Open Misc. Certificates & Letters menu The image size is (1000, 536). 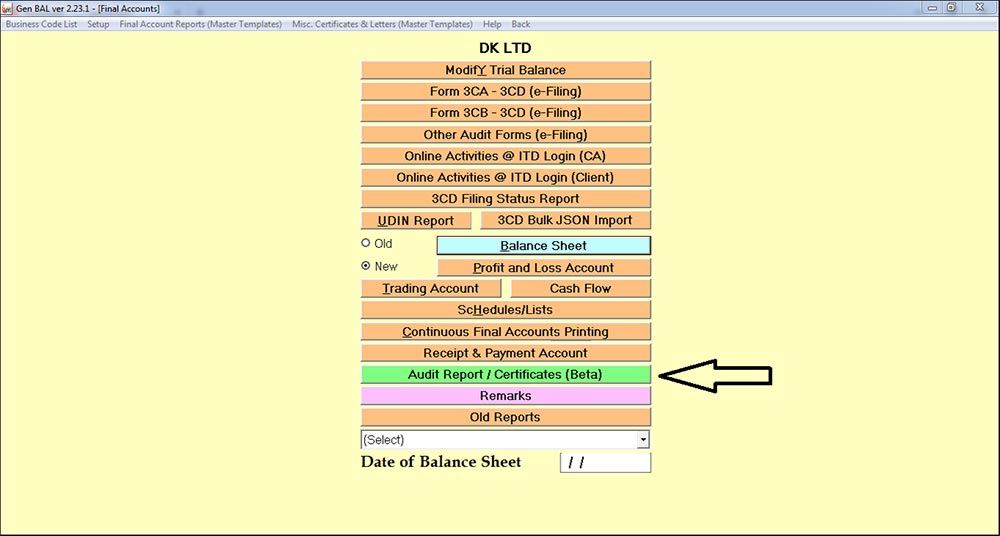point(382,24)
